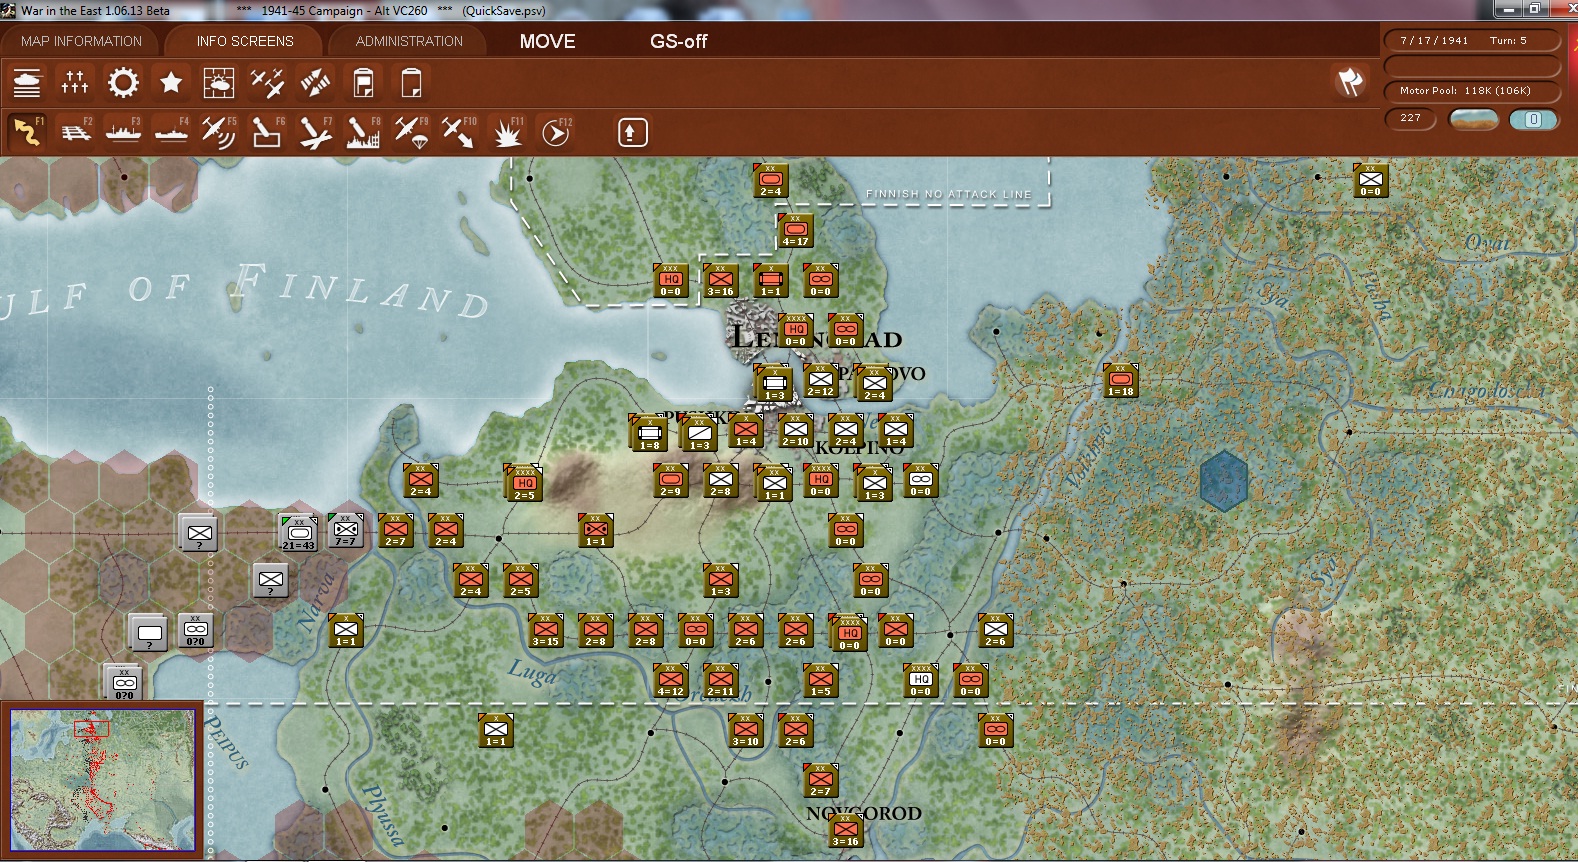Select the F2 rail movement mode

(75, 132)
